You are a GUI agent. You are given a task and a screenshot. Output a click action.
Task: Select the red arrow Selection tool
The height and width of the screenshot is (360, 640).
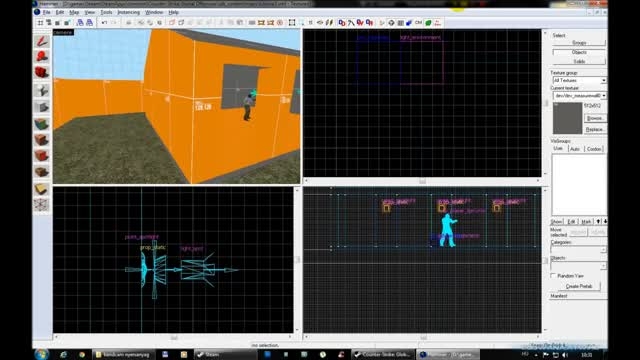pos(42,41)
